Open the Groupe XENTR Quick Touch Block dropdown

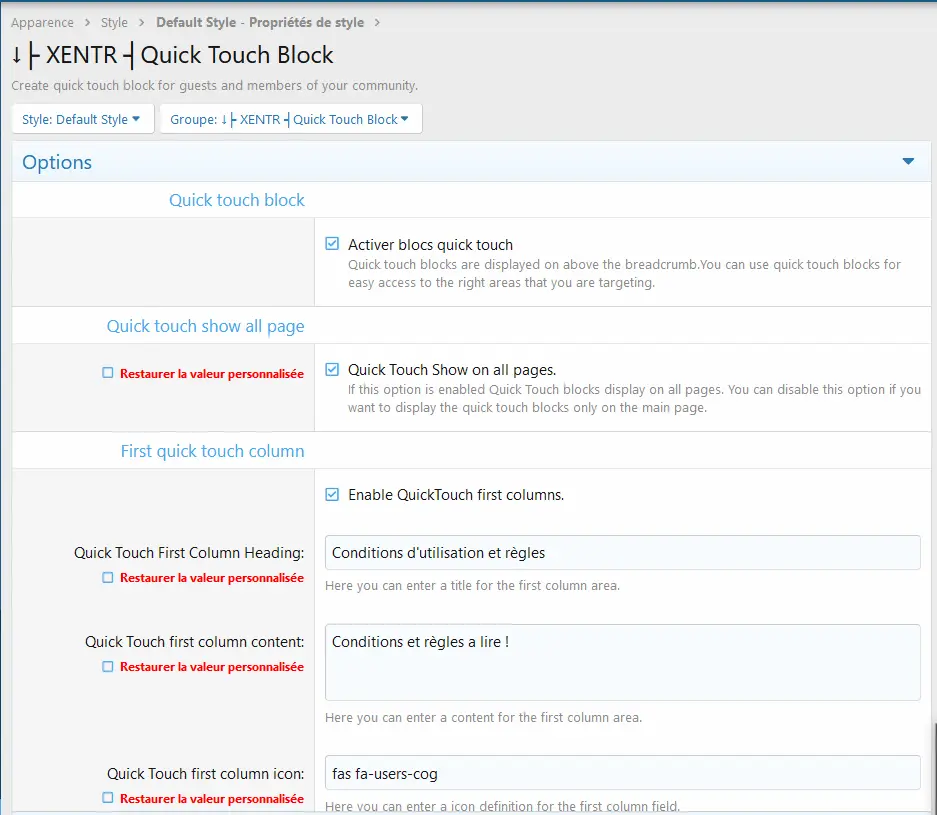[x=290, y=119]
